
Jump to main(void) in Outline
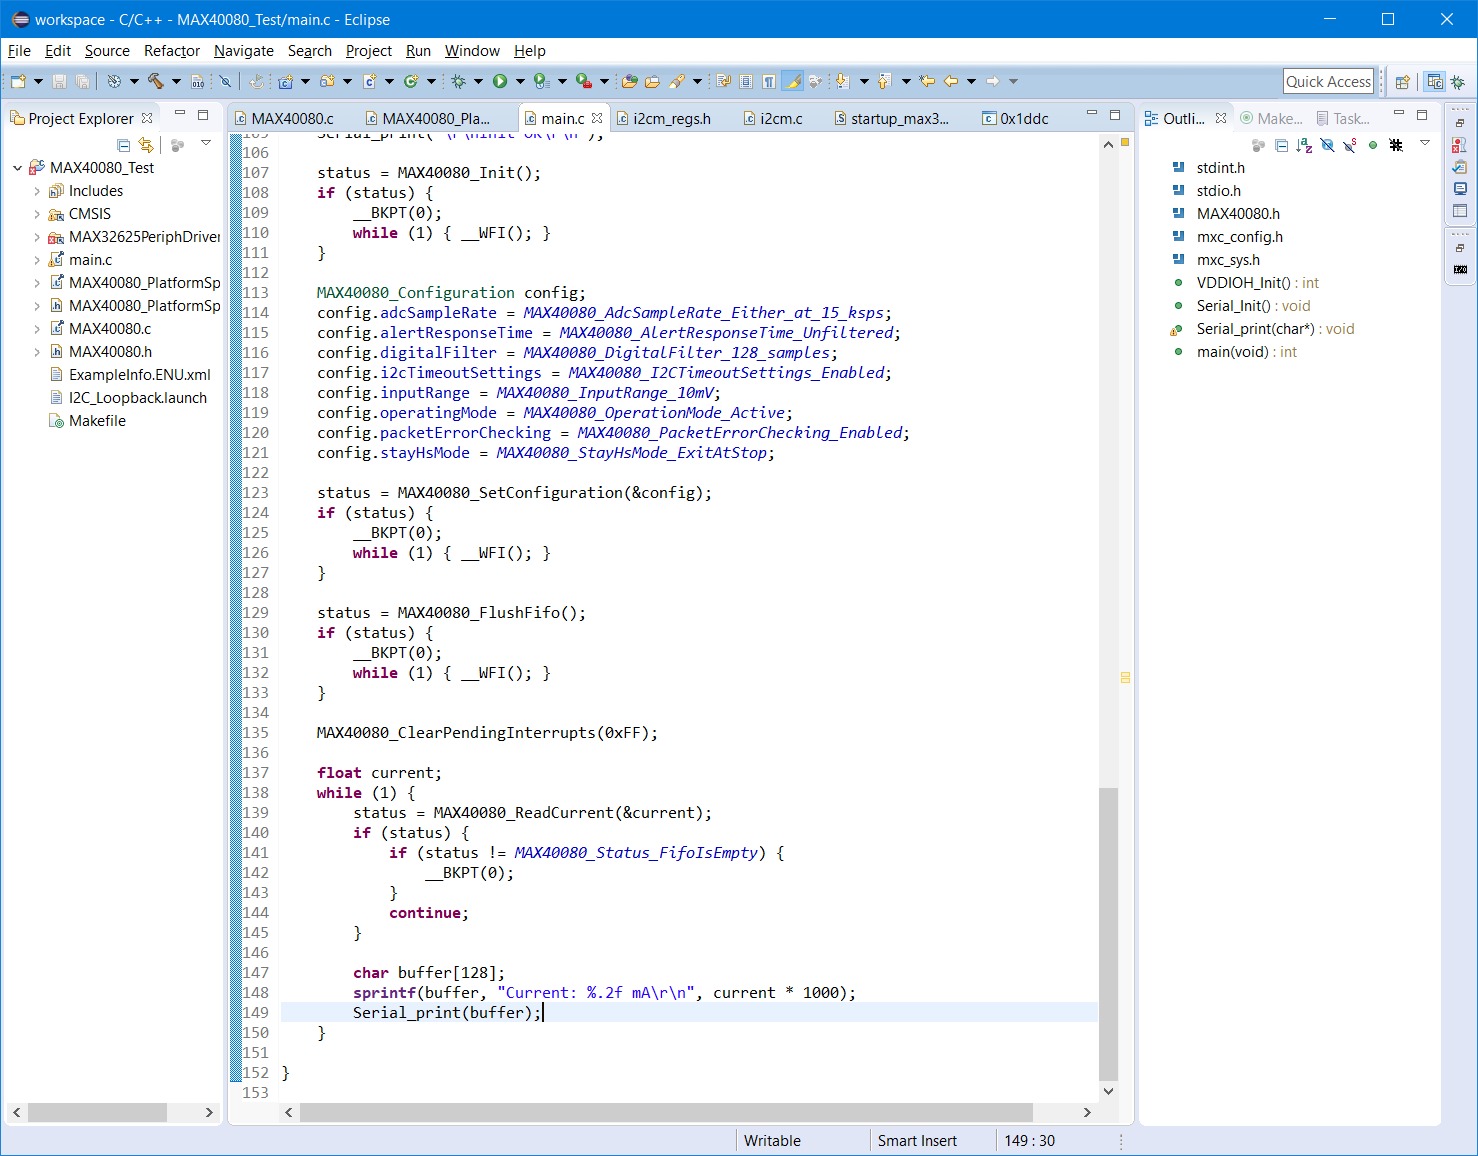click(1233, 352)
